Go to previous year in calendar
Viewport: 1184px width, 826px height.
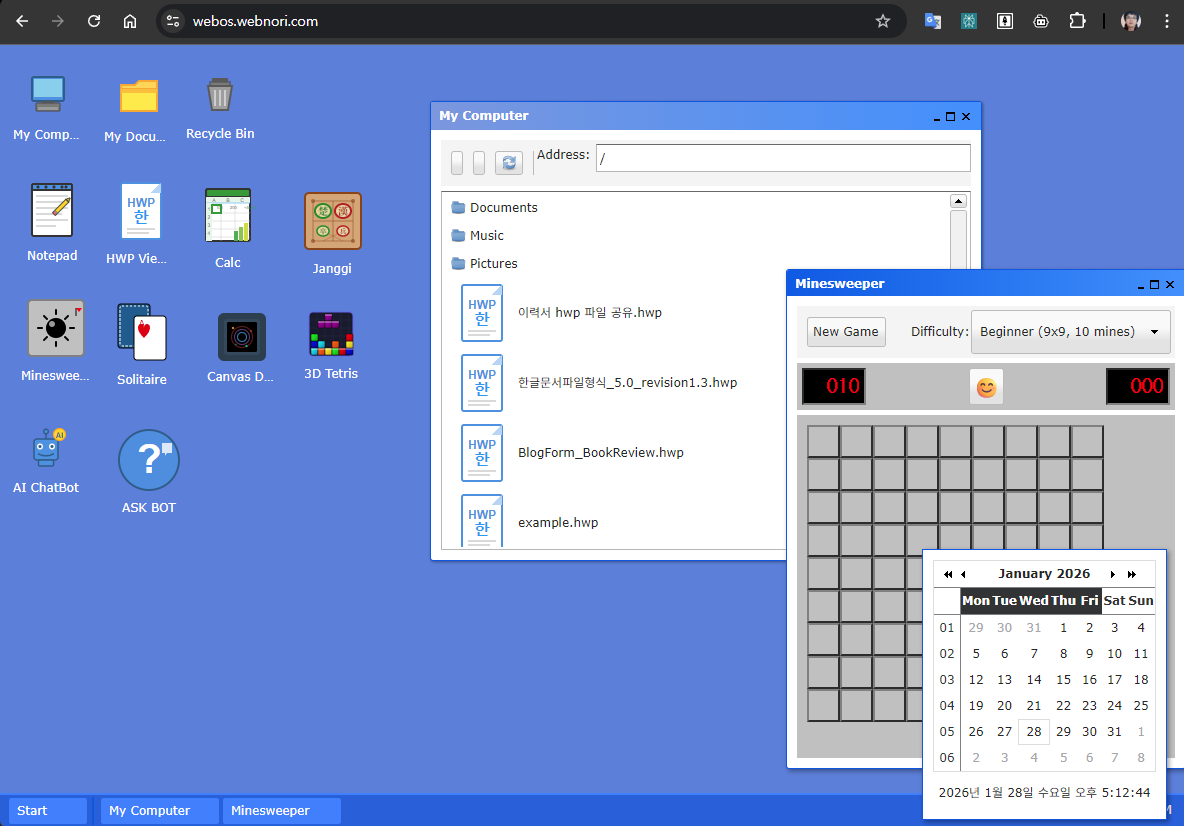click(947, 574)
